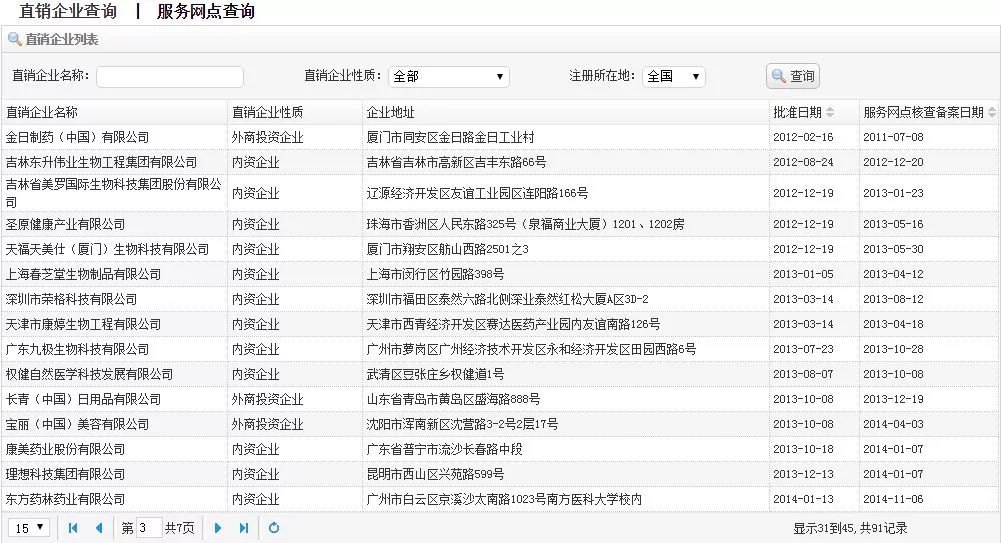1001x543 pixels.
Task: Go to next page of results
Action: coord(218,528)
